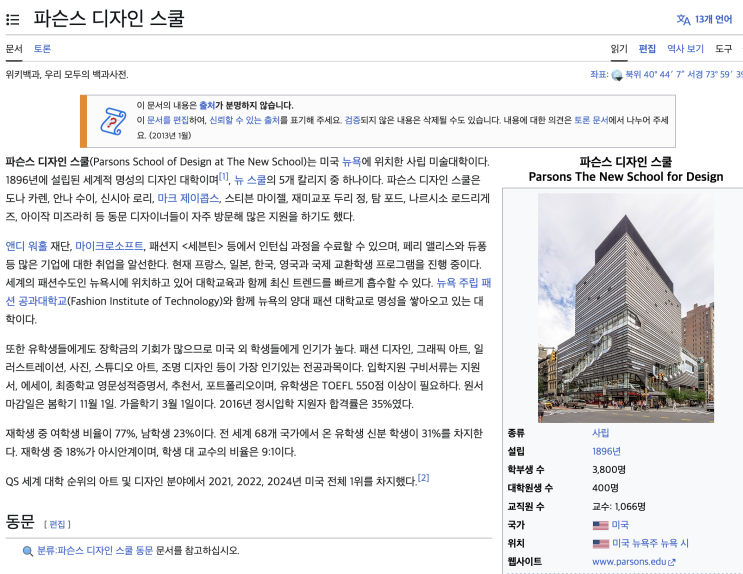The image size is (743, 574).
Task: Open the 뉴욕 주립 패션 공과대학교 link
Action: [x=463, y=283]
